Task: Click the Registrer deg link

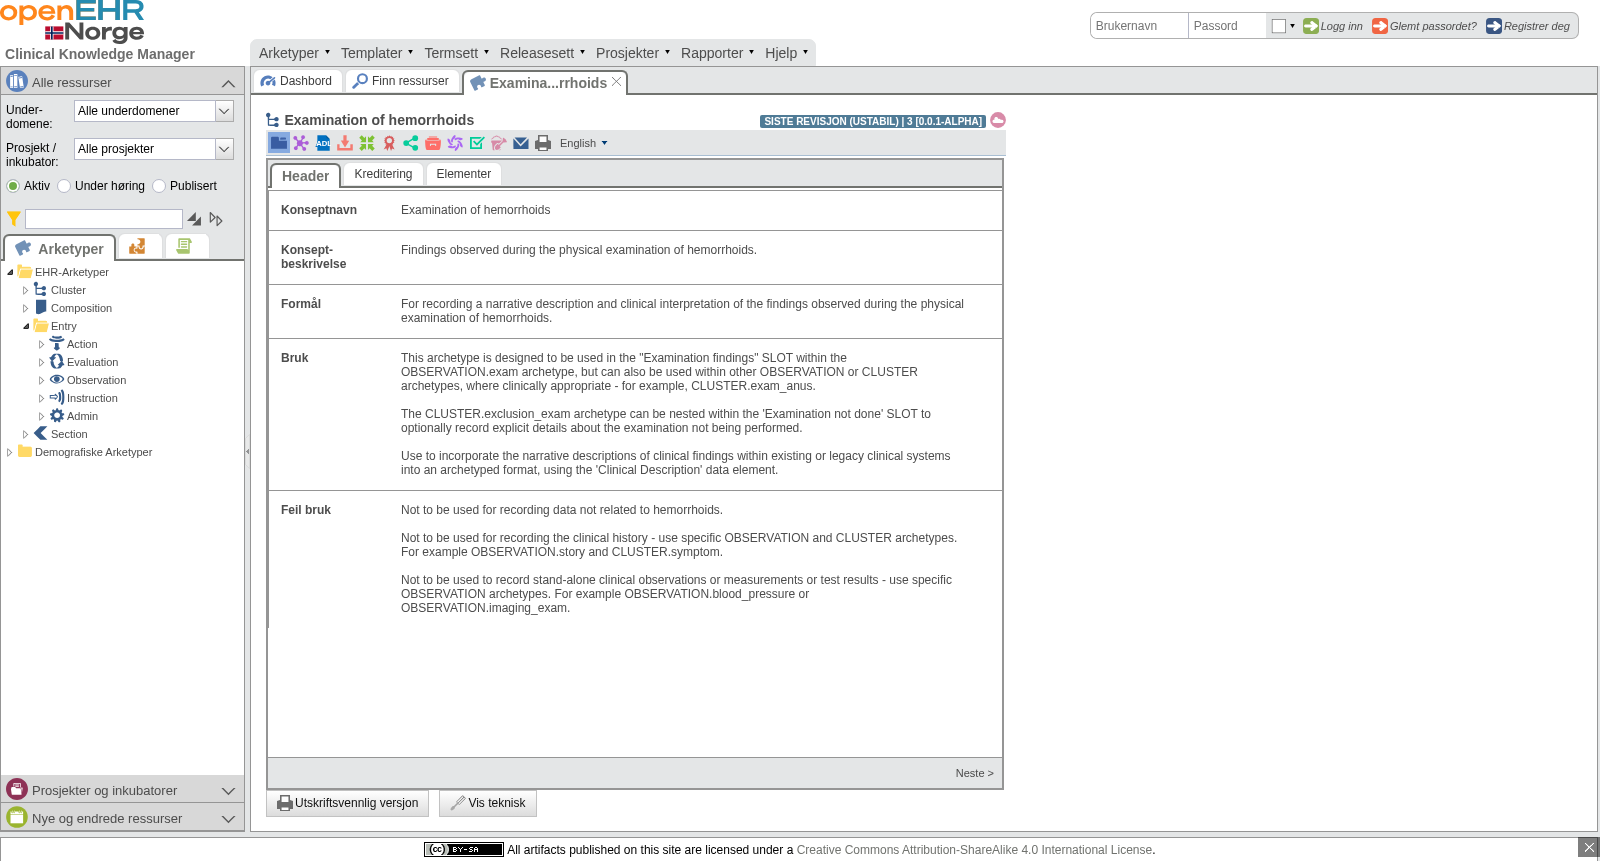Action: pos(1528,26)
